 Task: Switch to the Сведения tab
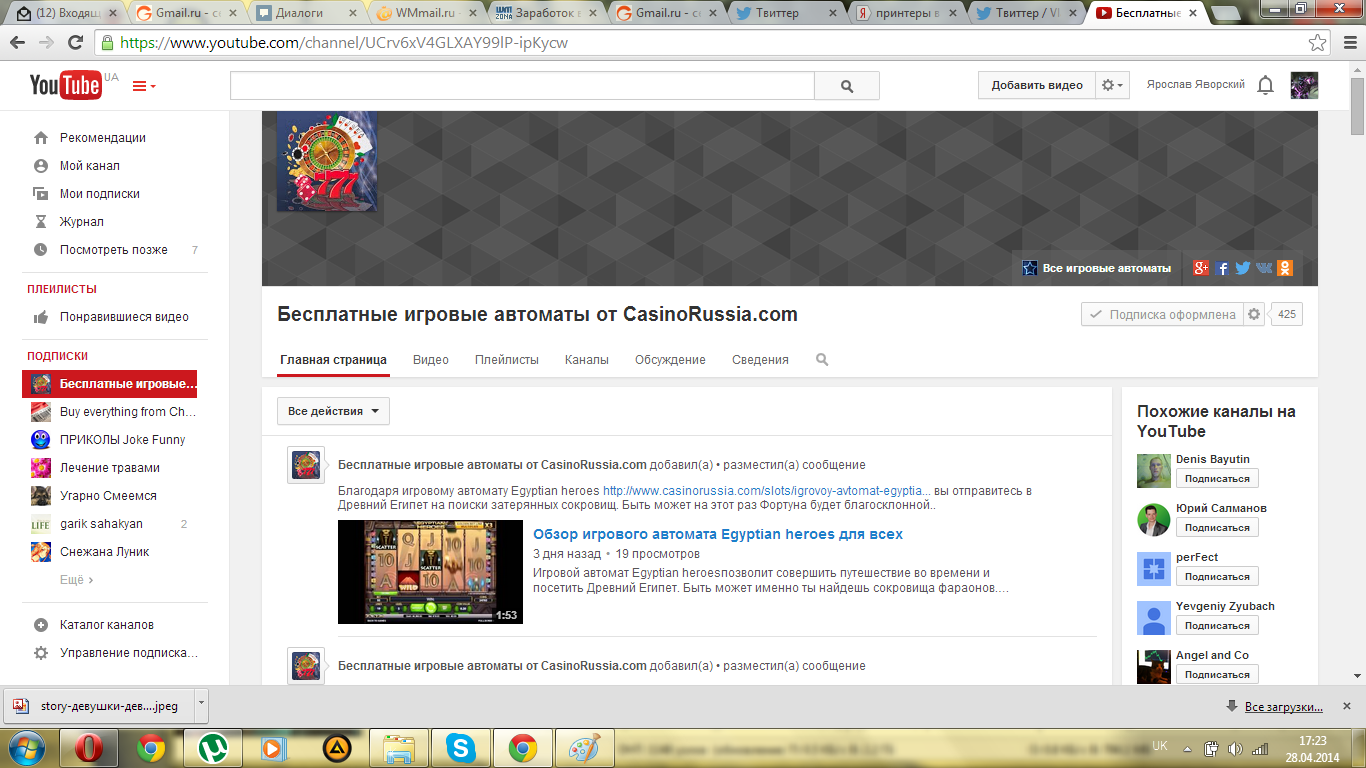(x=760, y=360)
